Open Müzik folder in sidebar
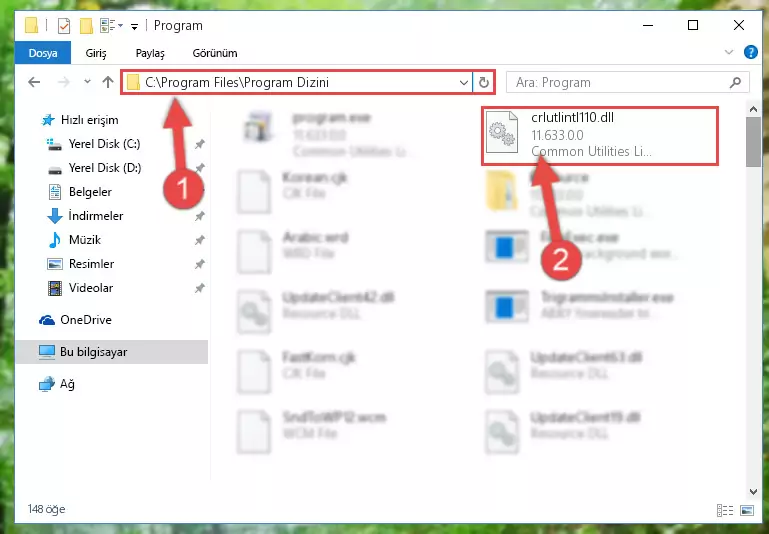 click(x=74, y=240)
